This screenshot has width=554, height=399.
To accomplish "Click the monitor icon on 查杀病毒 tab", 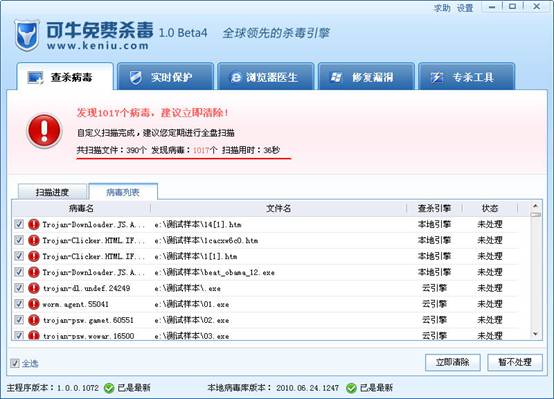I will pos(36,77).
